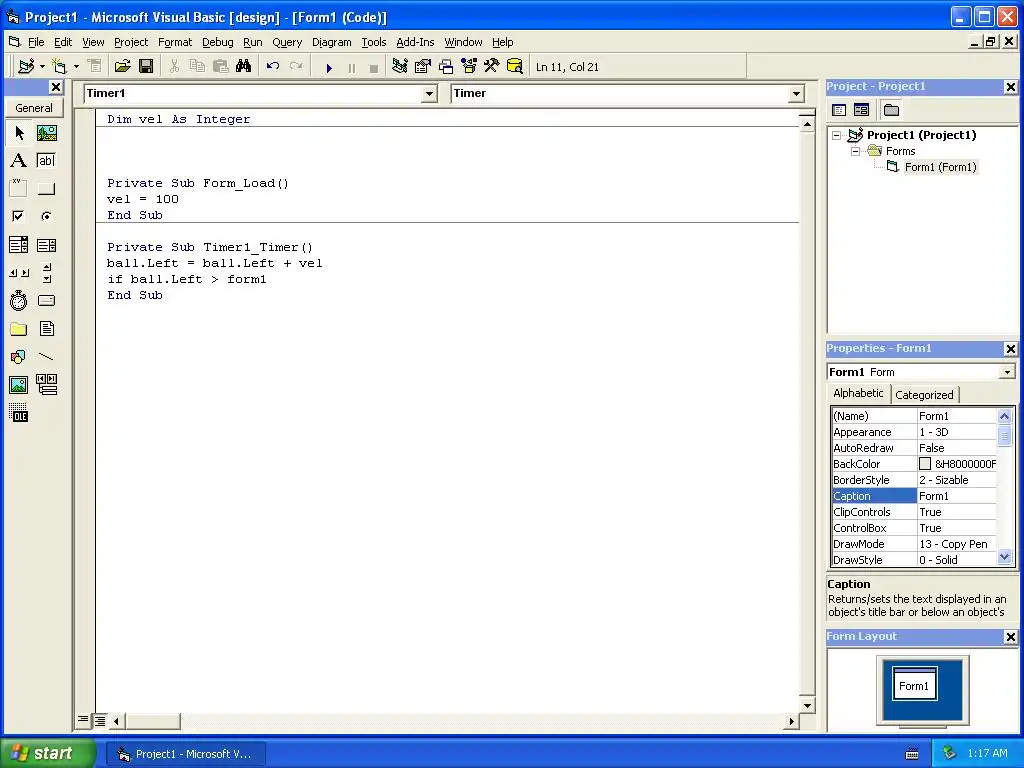Select Form1 (Form1) in project tree
1024x768 pixels.
(x=940, y=167)
